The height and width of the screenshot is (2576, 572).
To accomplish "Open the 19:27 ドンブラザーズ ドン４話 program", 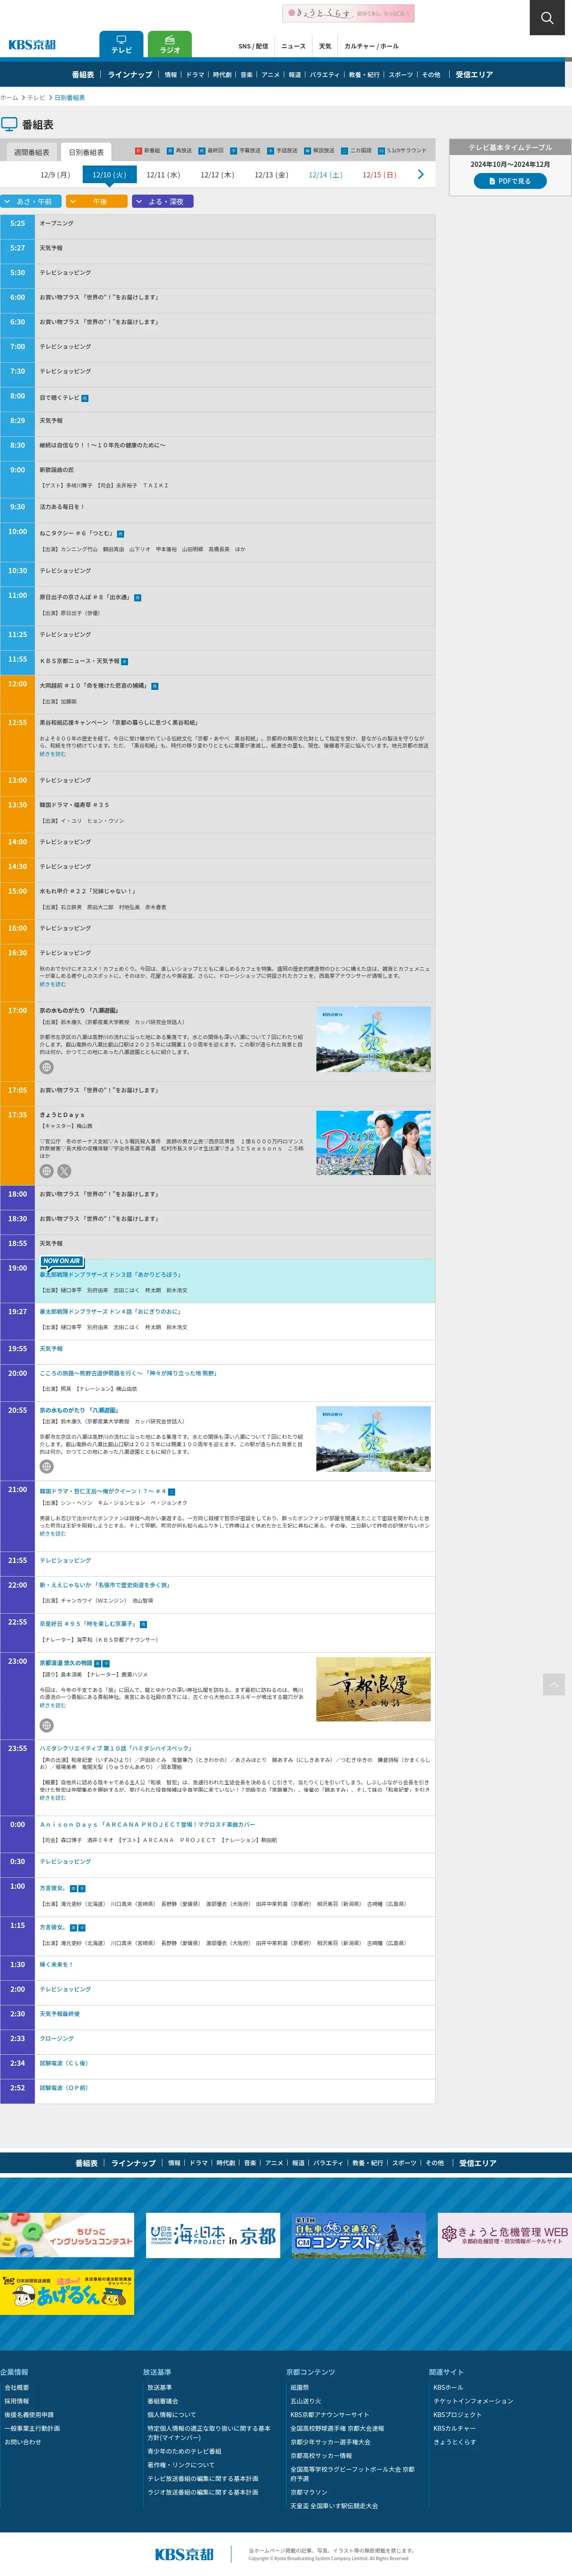I will (110, 1312).
